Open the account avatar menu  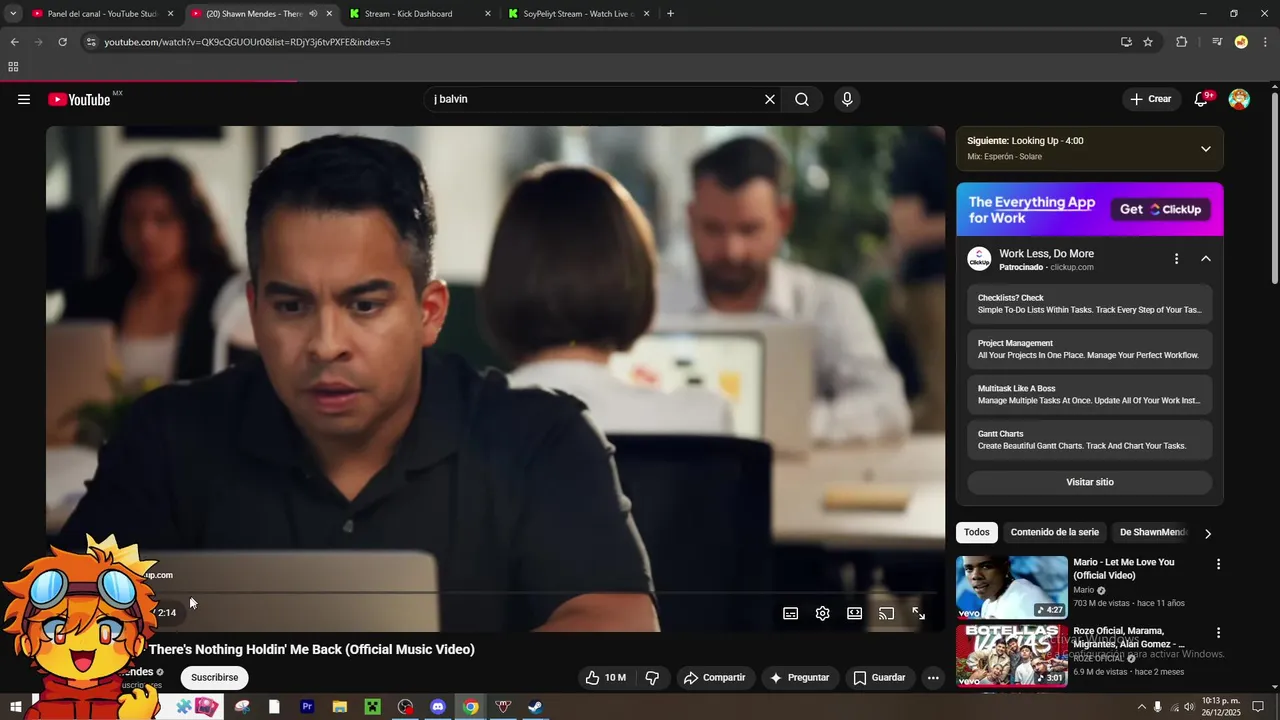pos(1239,99)
